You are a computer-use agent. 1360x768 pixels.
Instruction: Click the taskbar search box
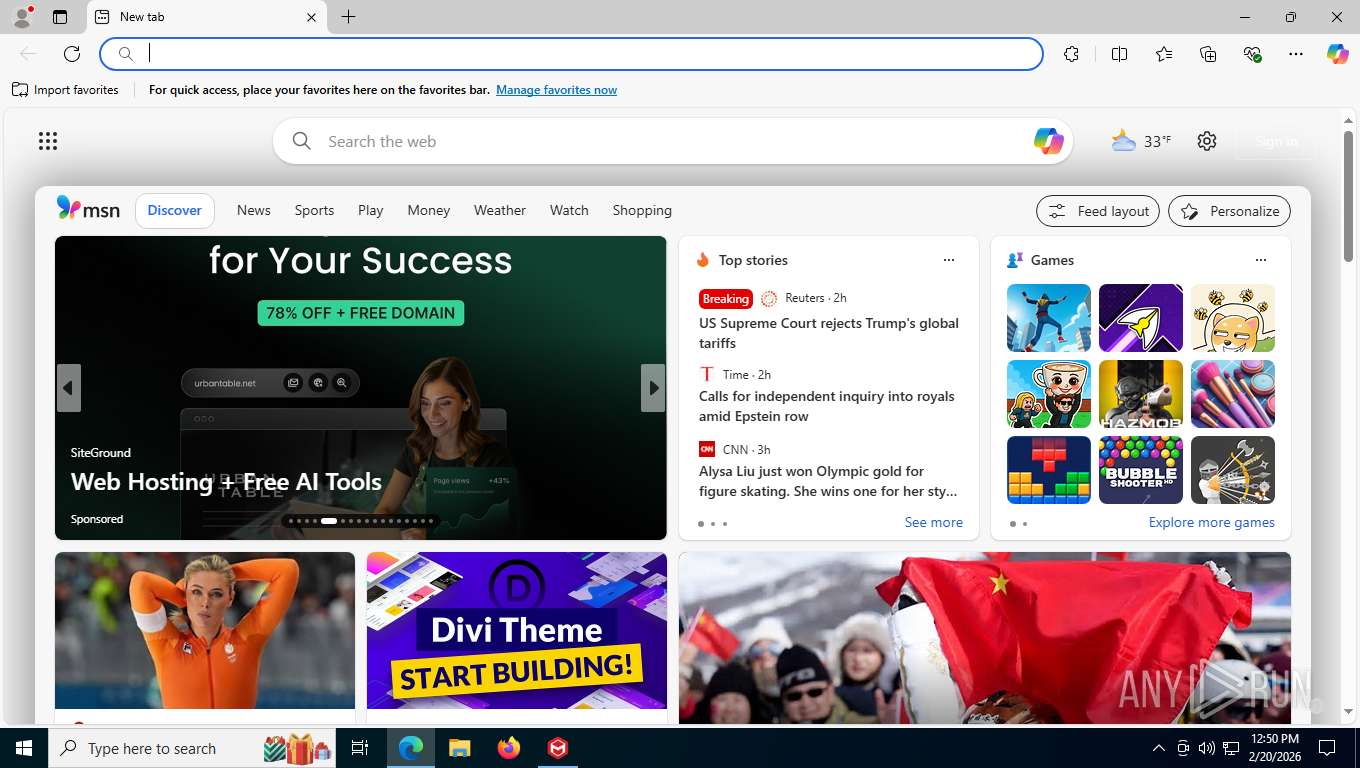pyautogui.click(x=193, y=748)
